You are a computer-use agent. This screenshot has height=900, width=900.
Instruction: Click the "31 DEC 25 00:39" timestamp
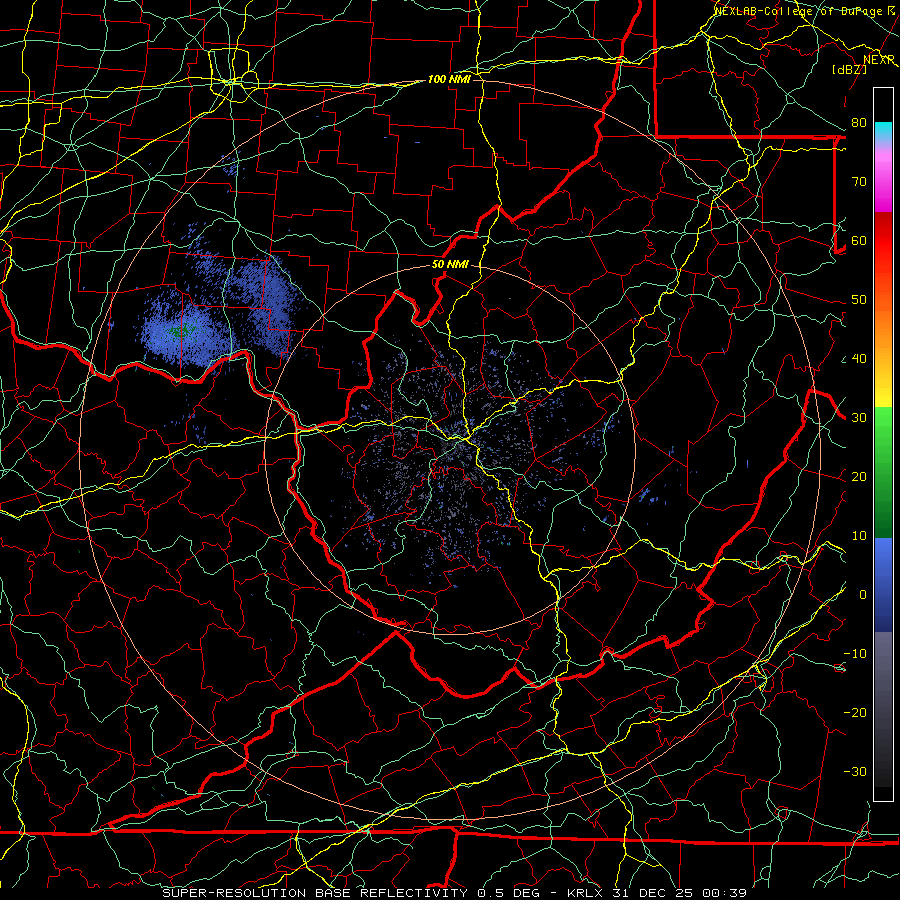pos(680,893)
